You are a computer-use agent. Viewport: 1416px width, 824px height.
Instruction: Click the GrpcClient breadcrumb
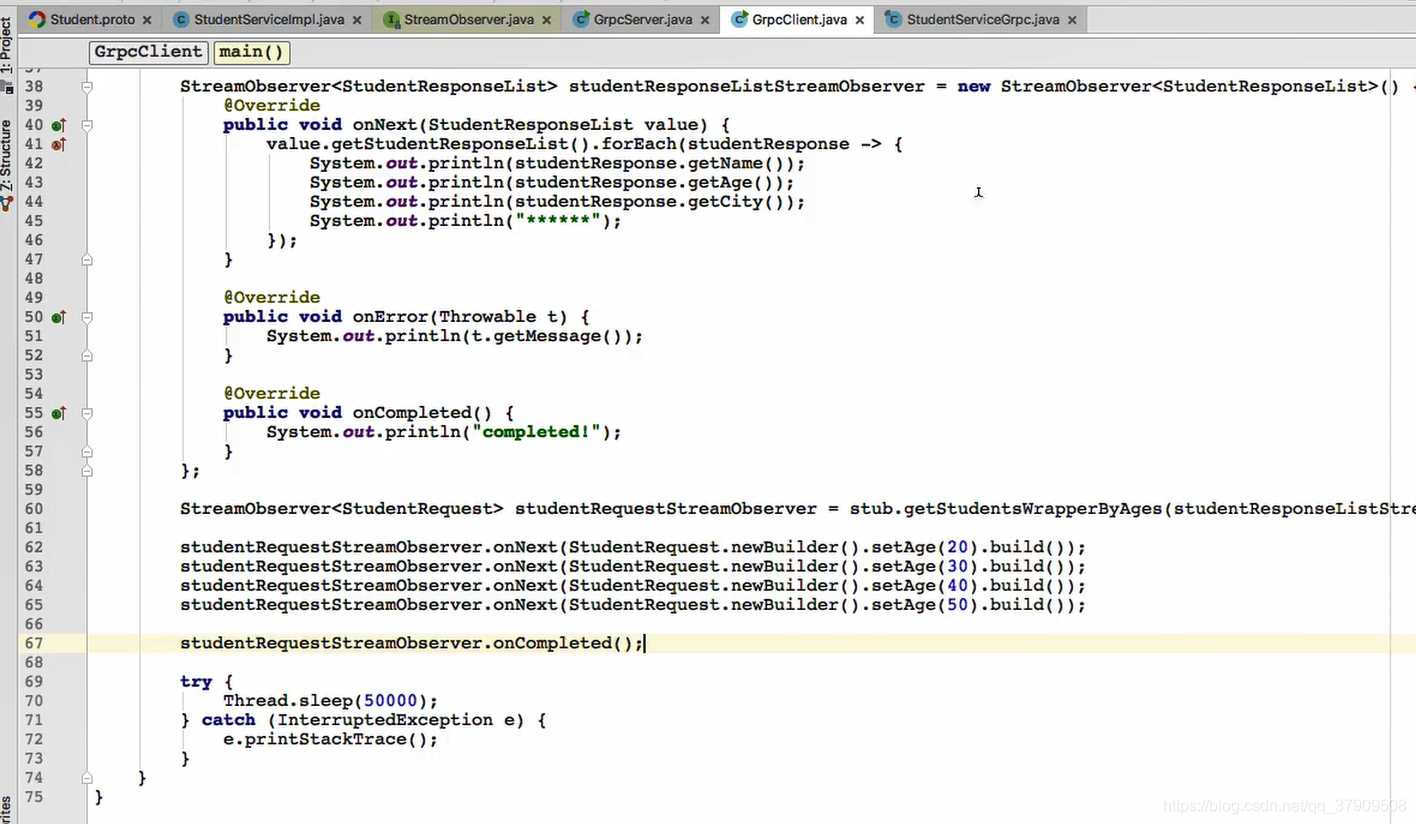tap(149, 52)
